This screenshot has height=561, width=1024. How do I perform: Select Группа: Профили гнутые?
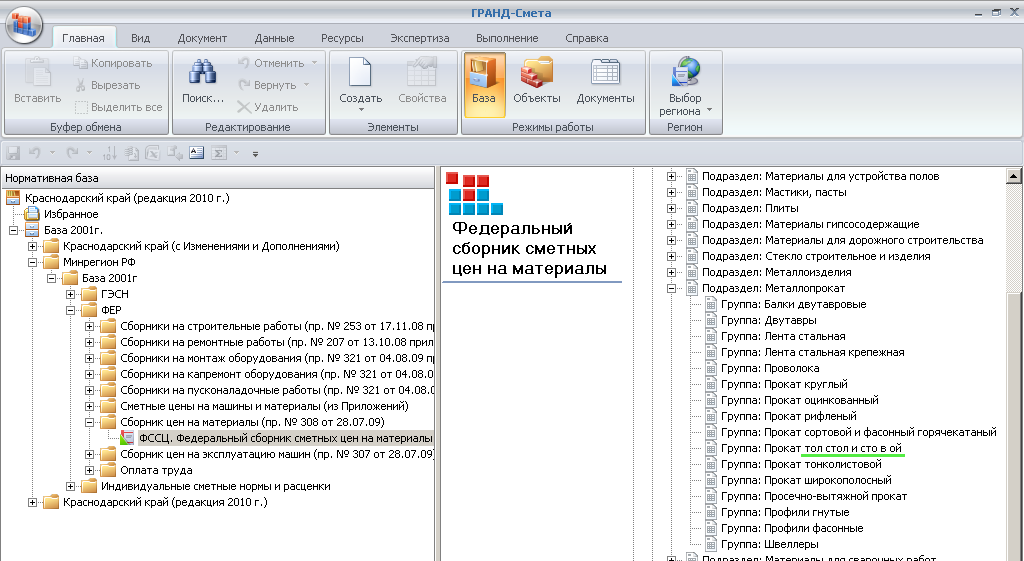(x=785, y=512)
